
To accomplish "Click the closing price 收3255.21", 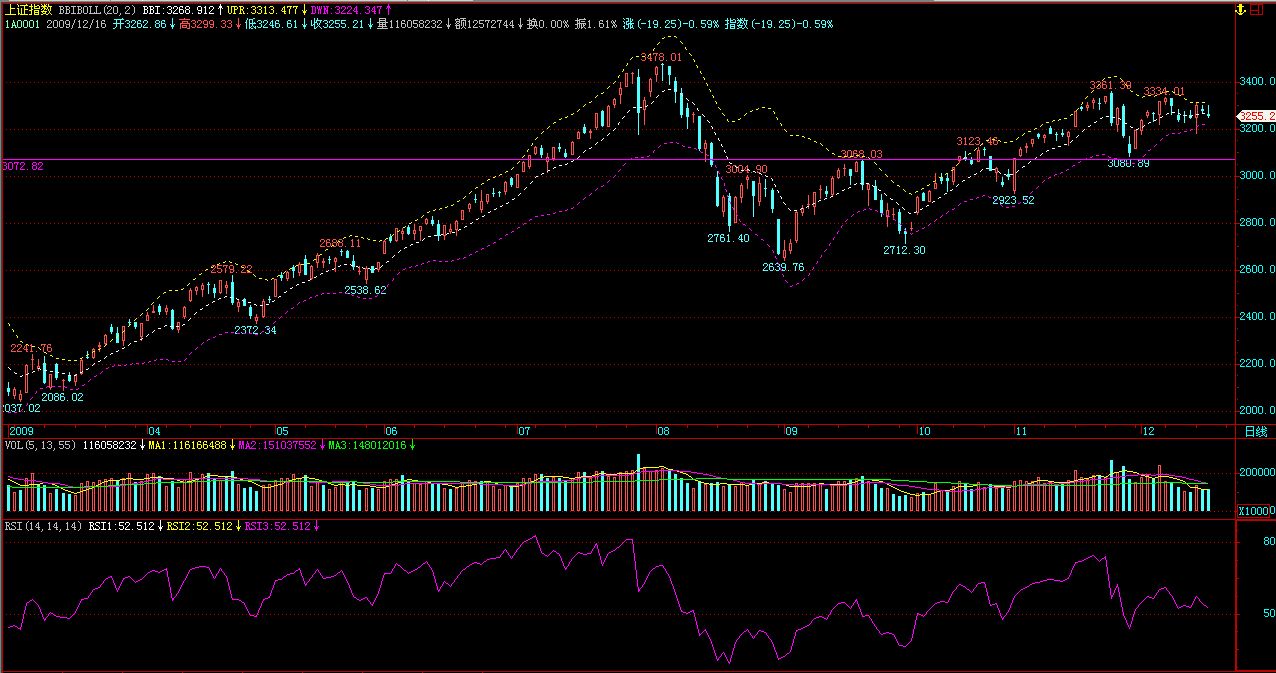I will pyautogui.click(x=337, y=23).
